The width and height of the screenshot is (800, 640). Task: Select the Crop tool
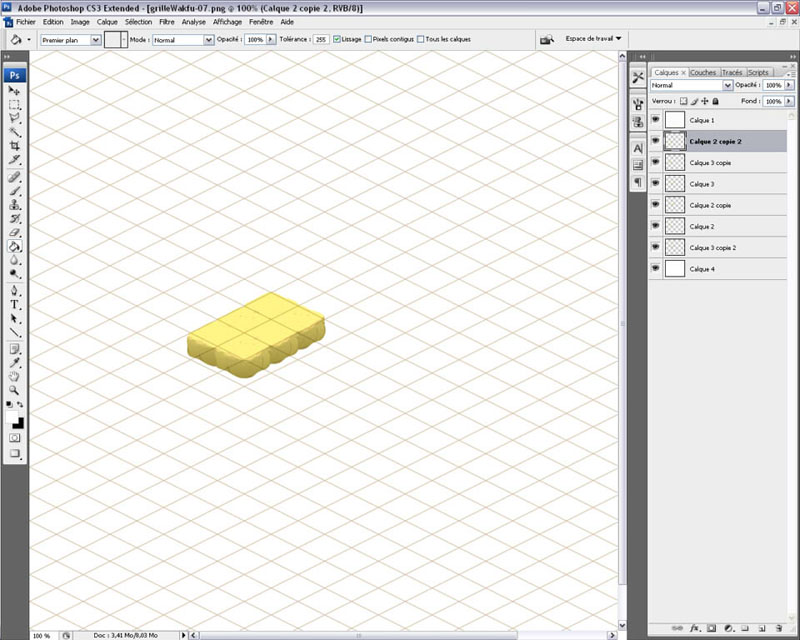click(x=14, y=146)
